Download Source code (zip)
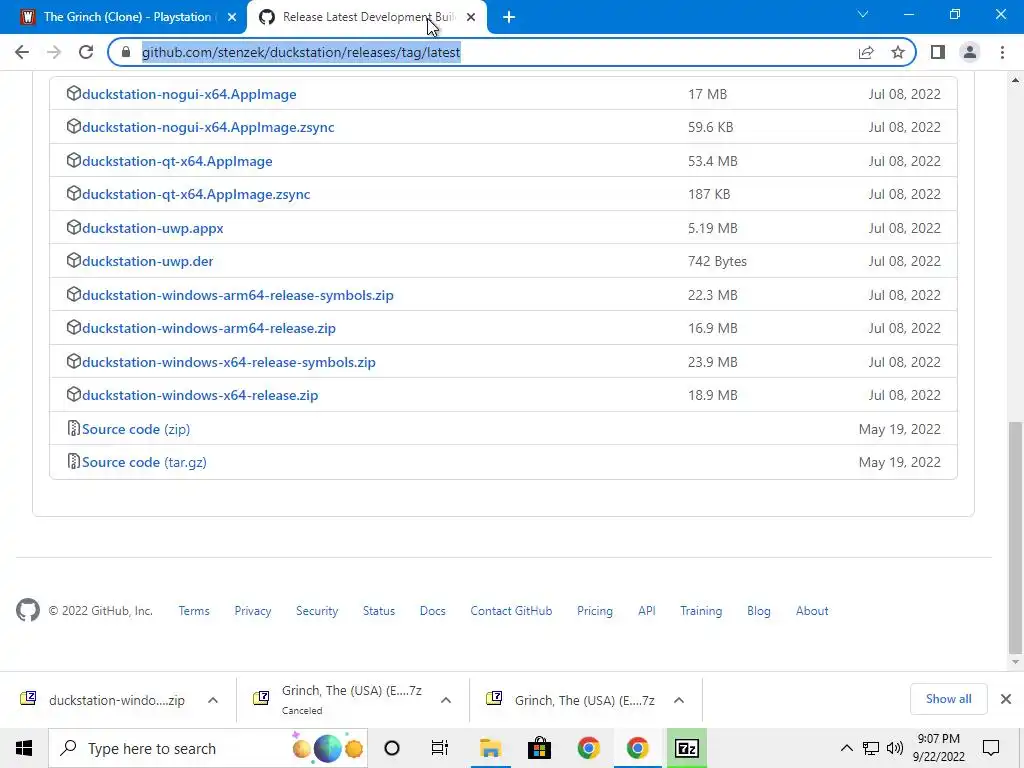Image resolution: width=1024 pixels, height=768 pixels. (x=136, y=429)
